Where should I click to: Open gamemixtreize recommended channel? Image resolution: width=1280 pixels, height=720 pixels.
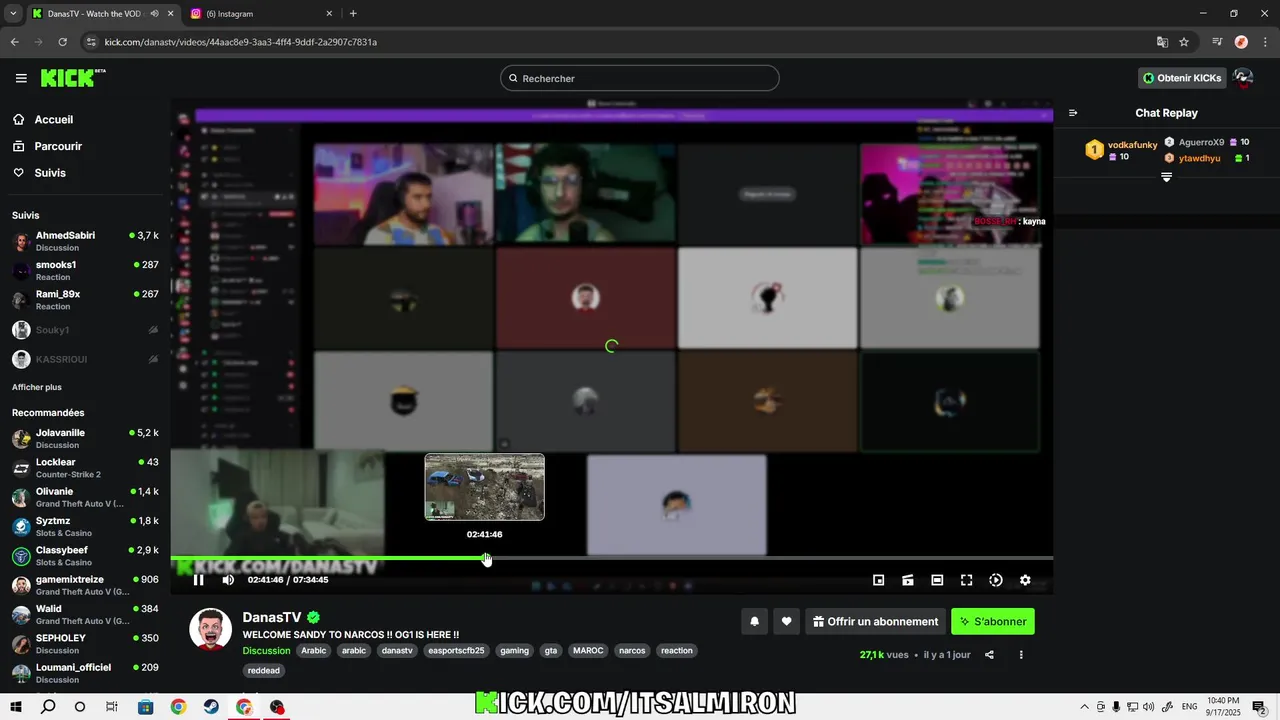tap(85, 585)
